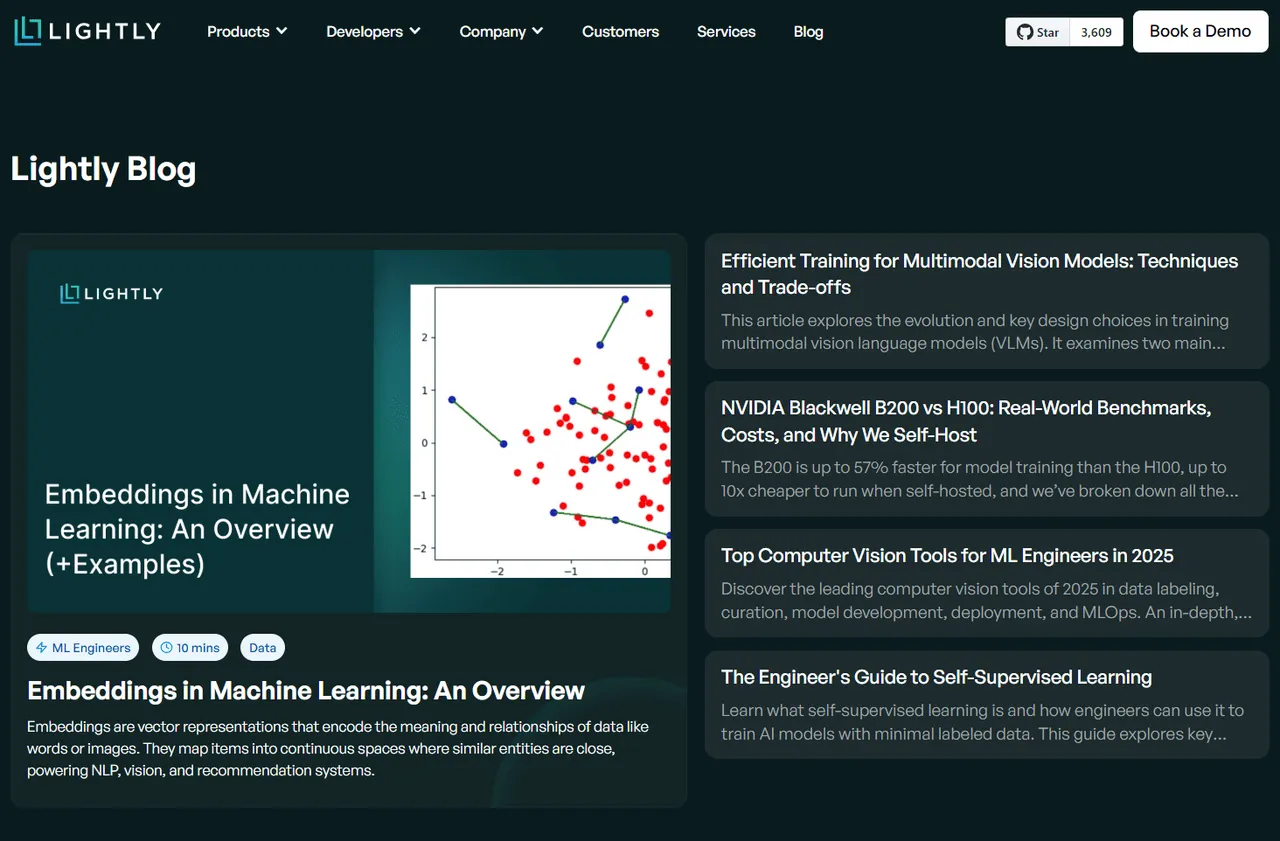The width and height of the screenshot is (1280, 841).
Task: Click the Book a Demo button
Action: [1200, 31]
